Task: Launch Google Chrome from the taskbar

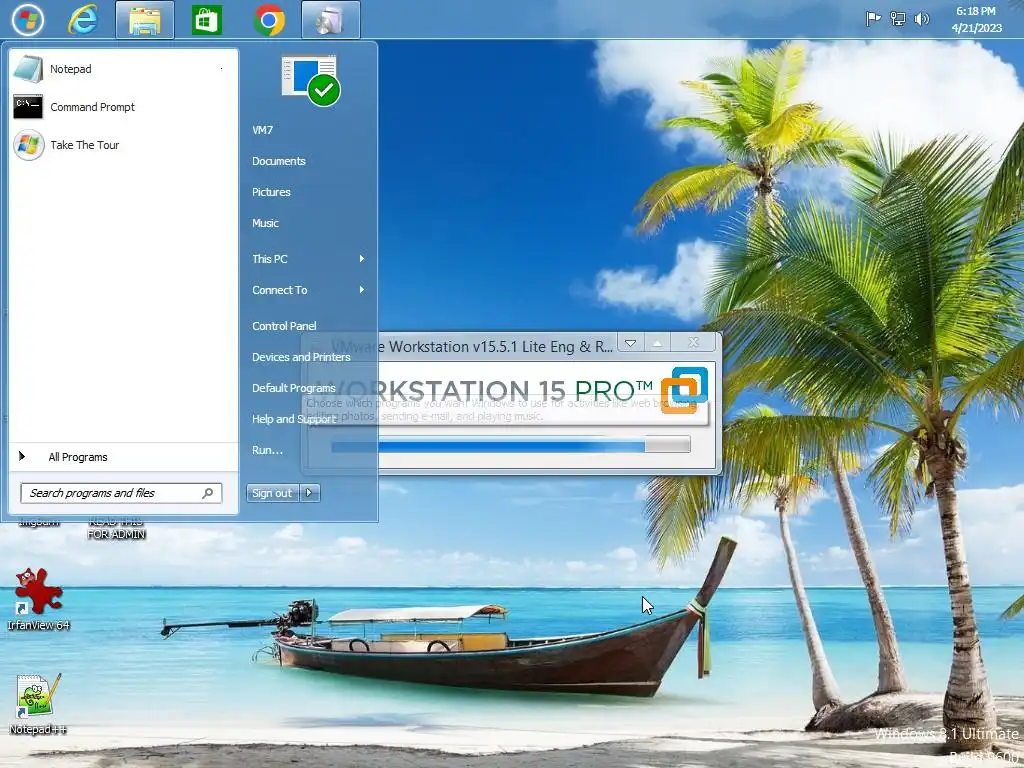Action: pos(269,20)
